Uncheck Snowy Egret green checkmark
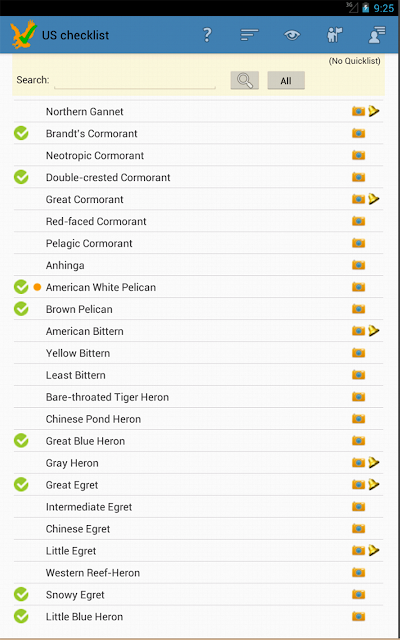The height and width of the screenshot is (640, 400). click(21, 594)
